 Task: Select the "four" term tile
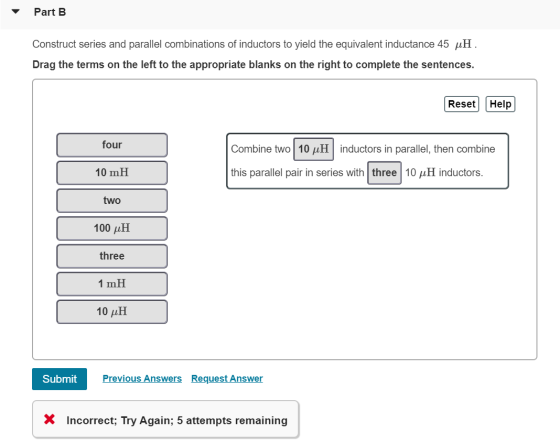[112, 145]
